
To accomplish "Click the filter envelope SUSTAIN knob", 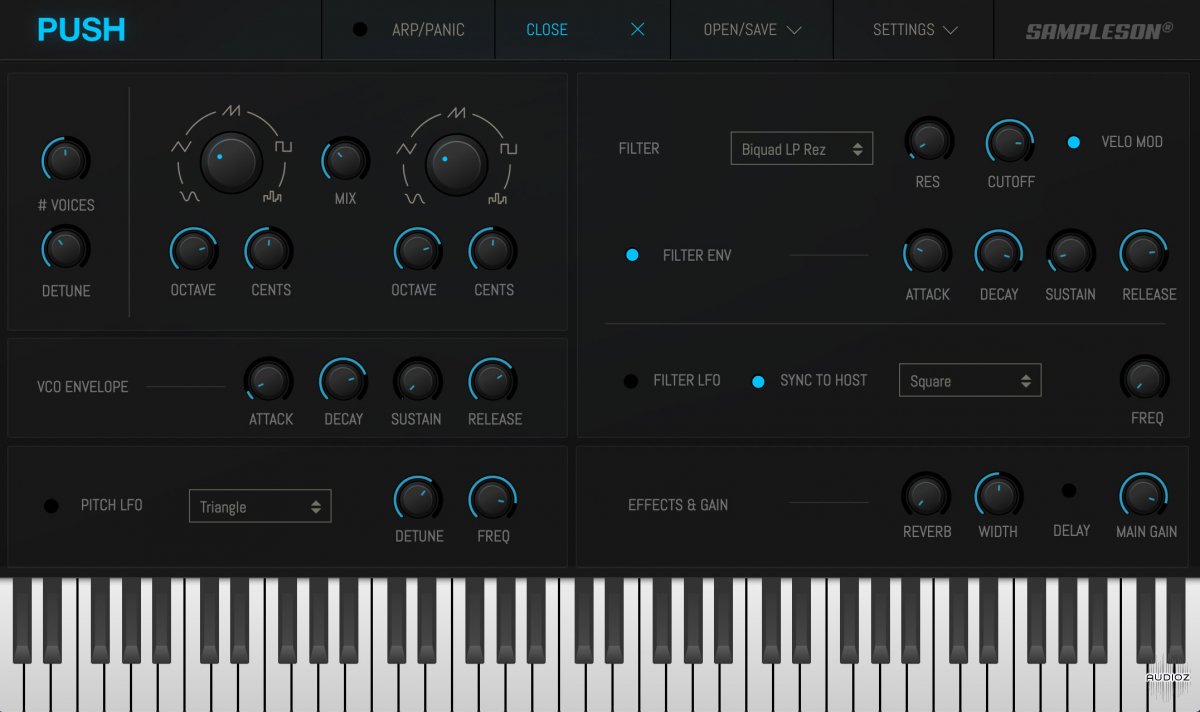I will [1071, 254].
